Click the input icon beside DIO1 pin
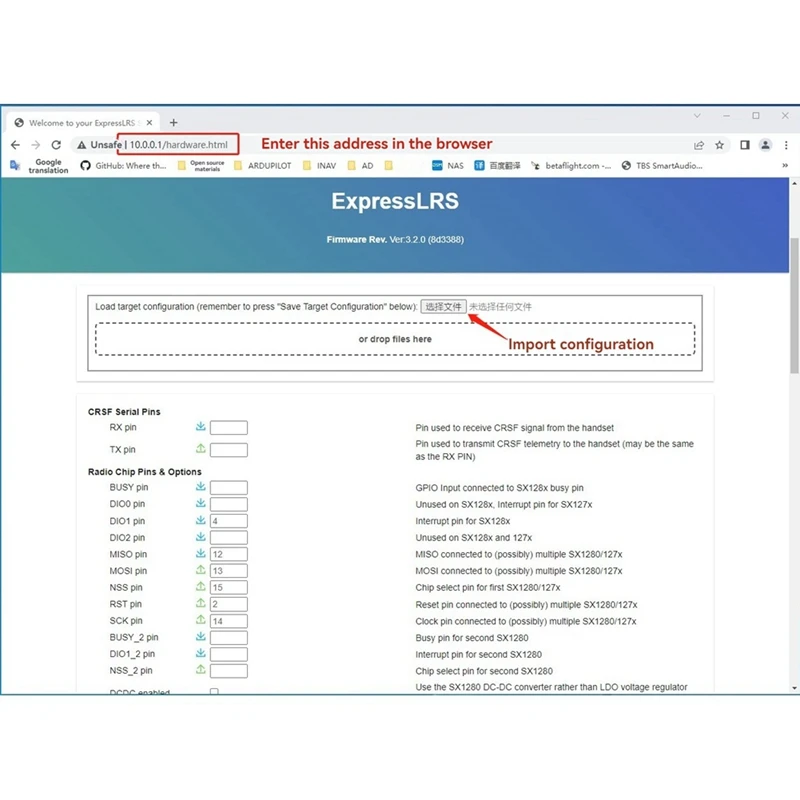Screen dimensions: 800x800 click(x=201, y=520)
